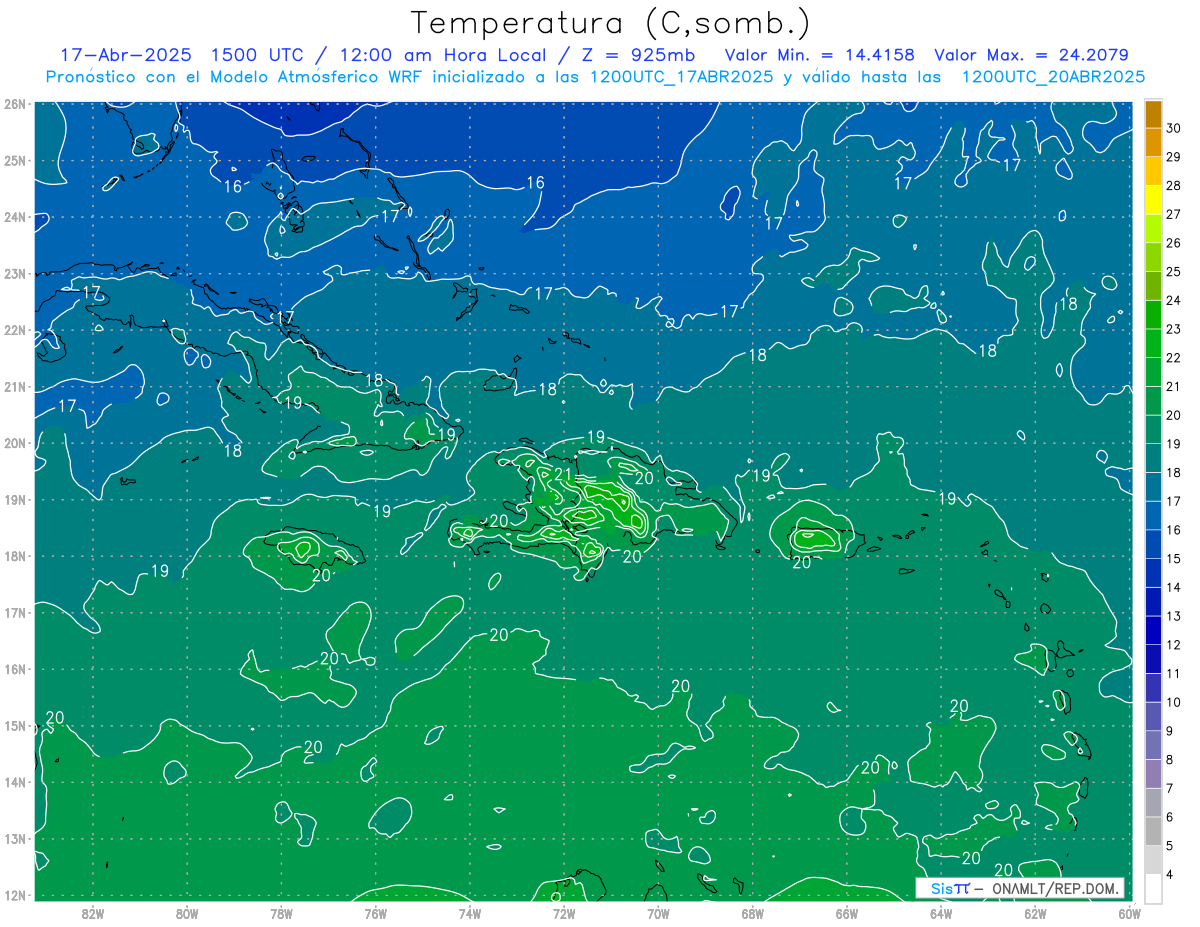The image size is (1200, 927).
Task: Select the white swatch labeled 4
Action: pyautogui.click(x=1153, y=889)
